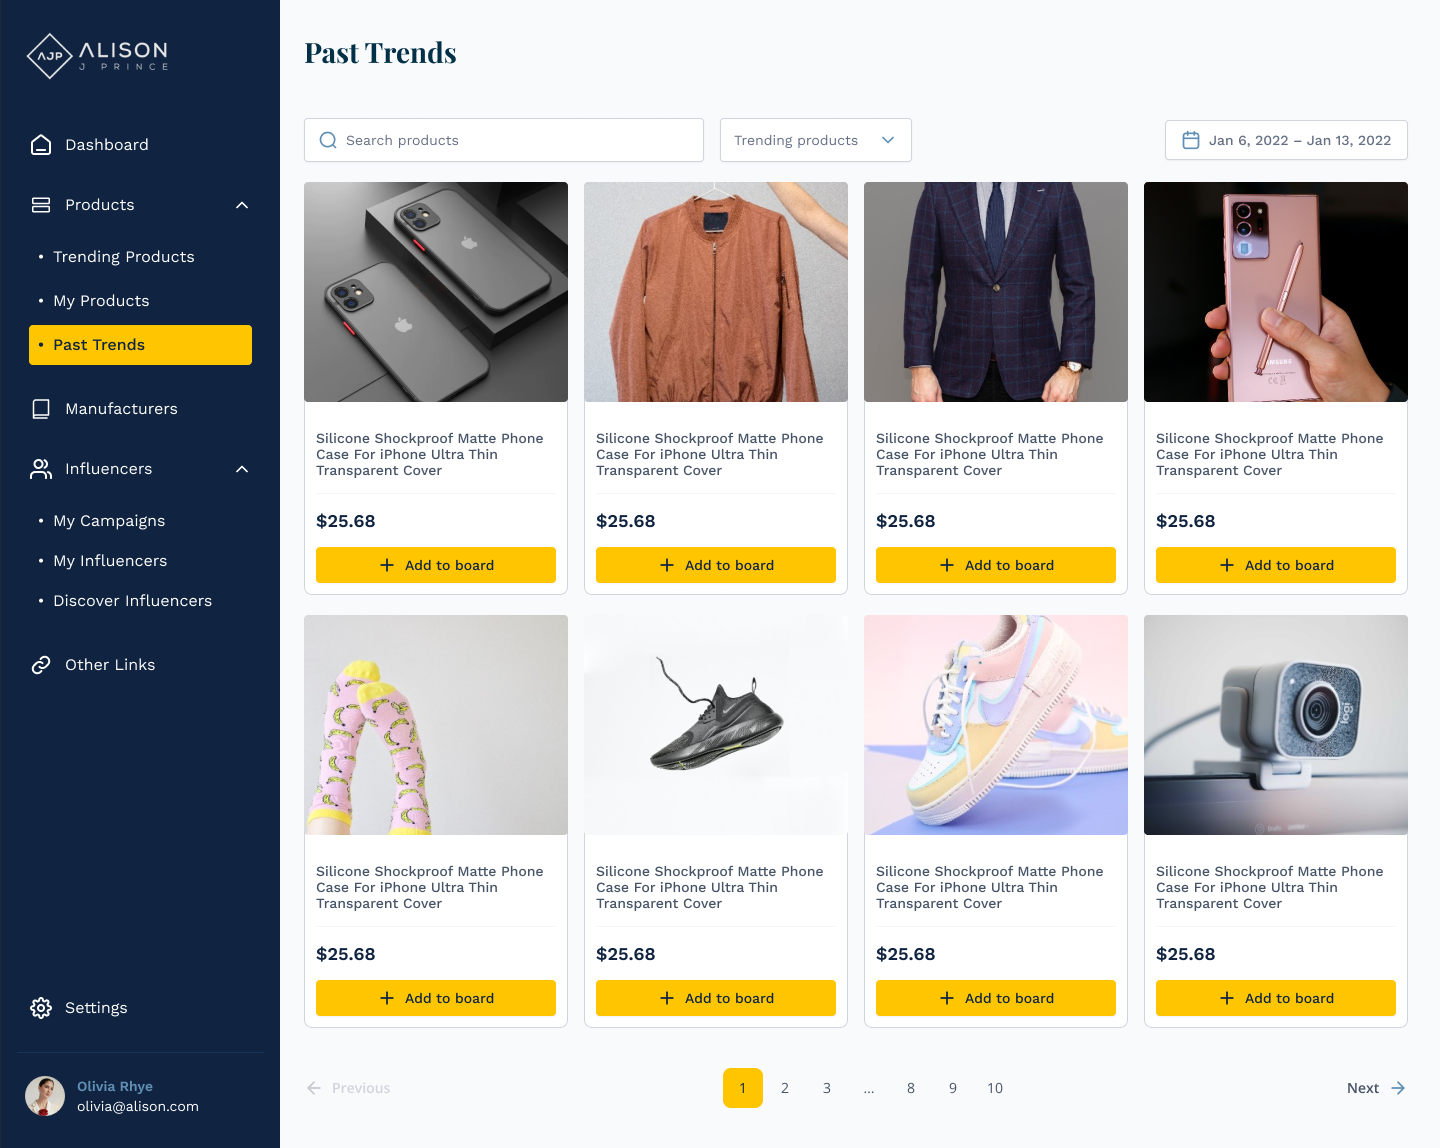This screenshot has width=1440, height=1148.
Task: Open Trending Products in sidebar
Action: tap(124, 257)
